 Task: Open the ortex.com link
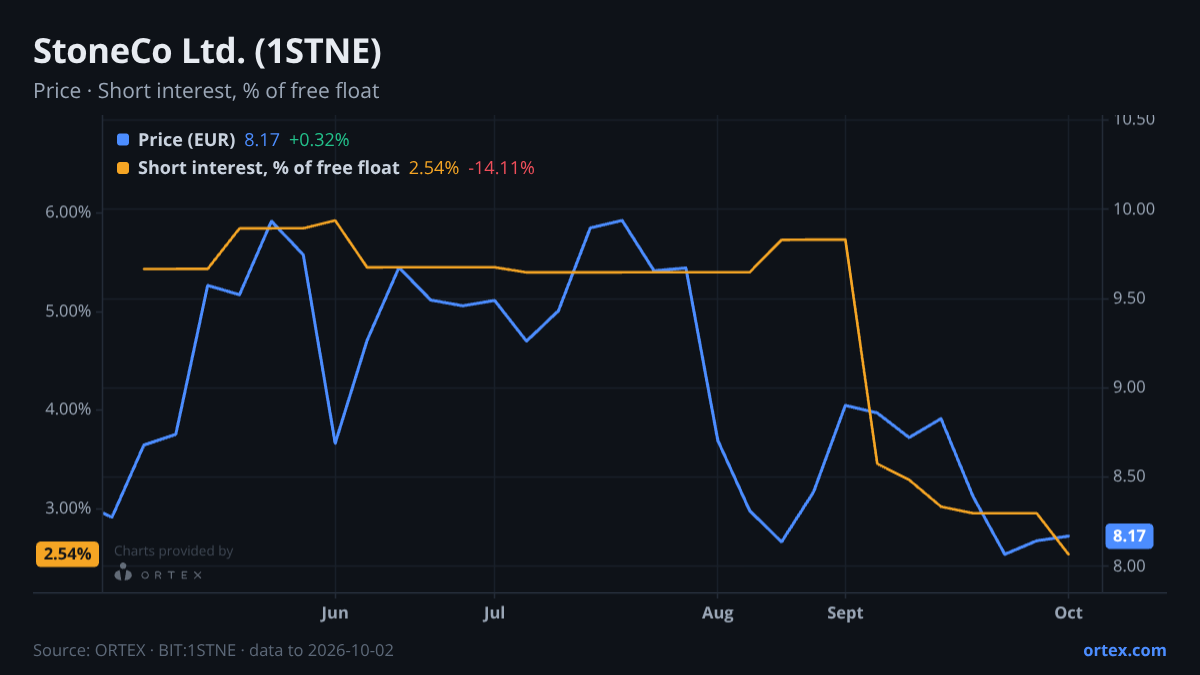coord(1125,650)
